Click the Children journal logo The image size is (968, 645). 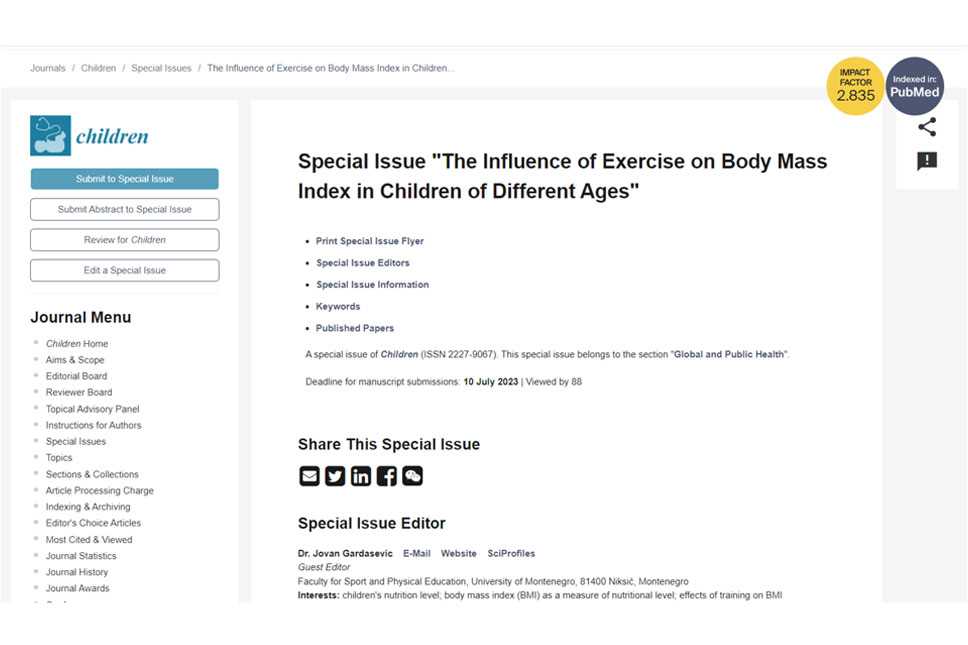[90, 135]
